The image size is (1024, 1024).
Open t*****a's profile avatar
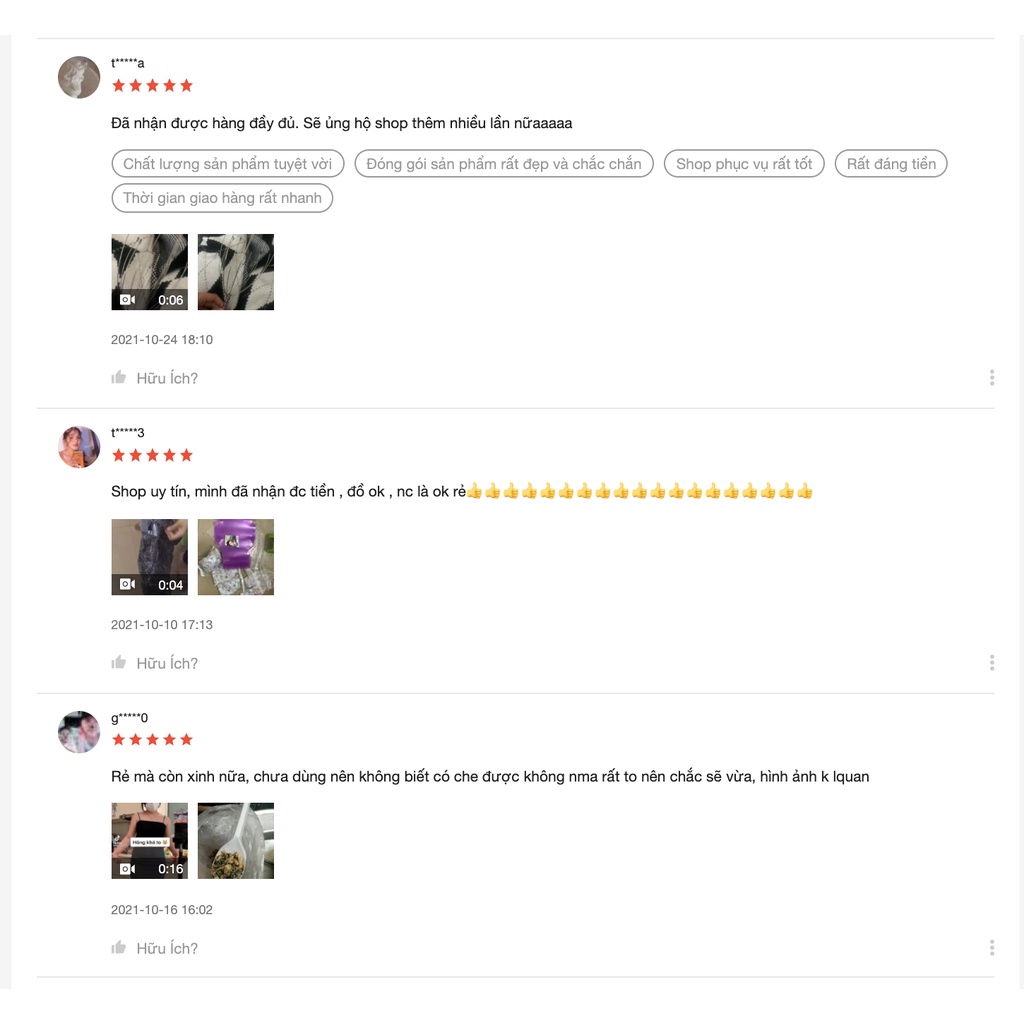pyautogui.click(x=79, y=77)
